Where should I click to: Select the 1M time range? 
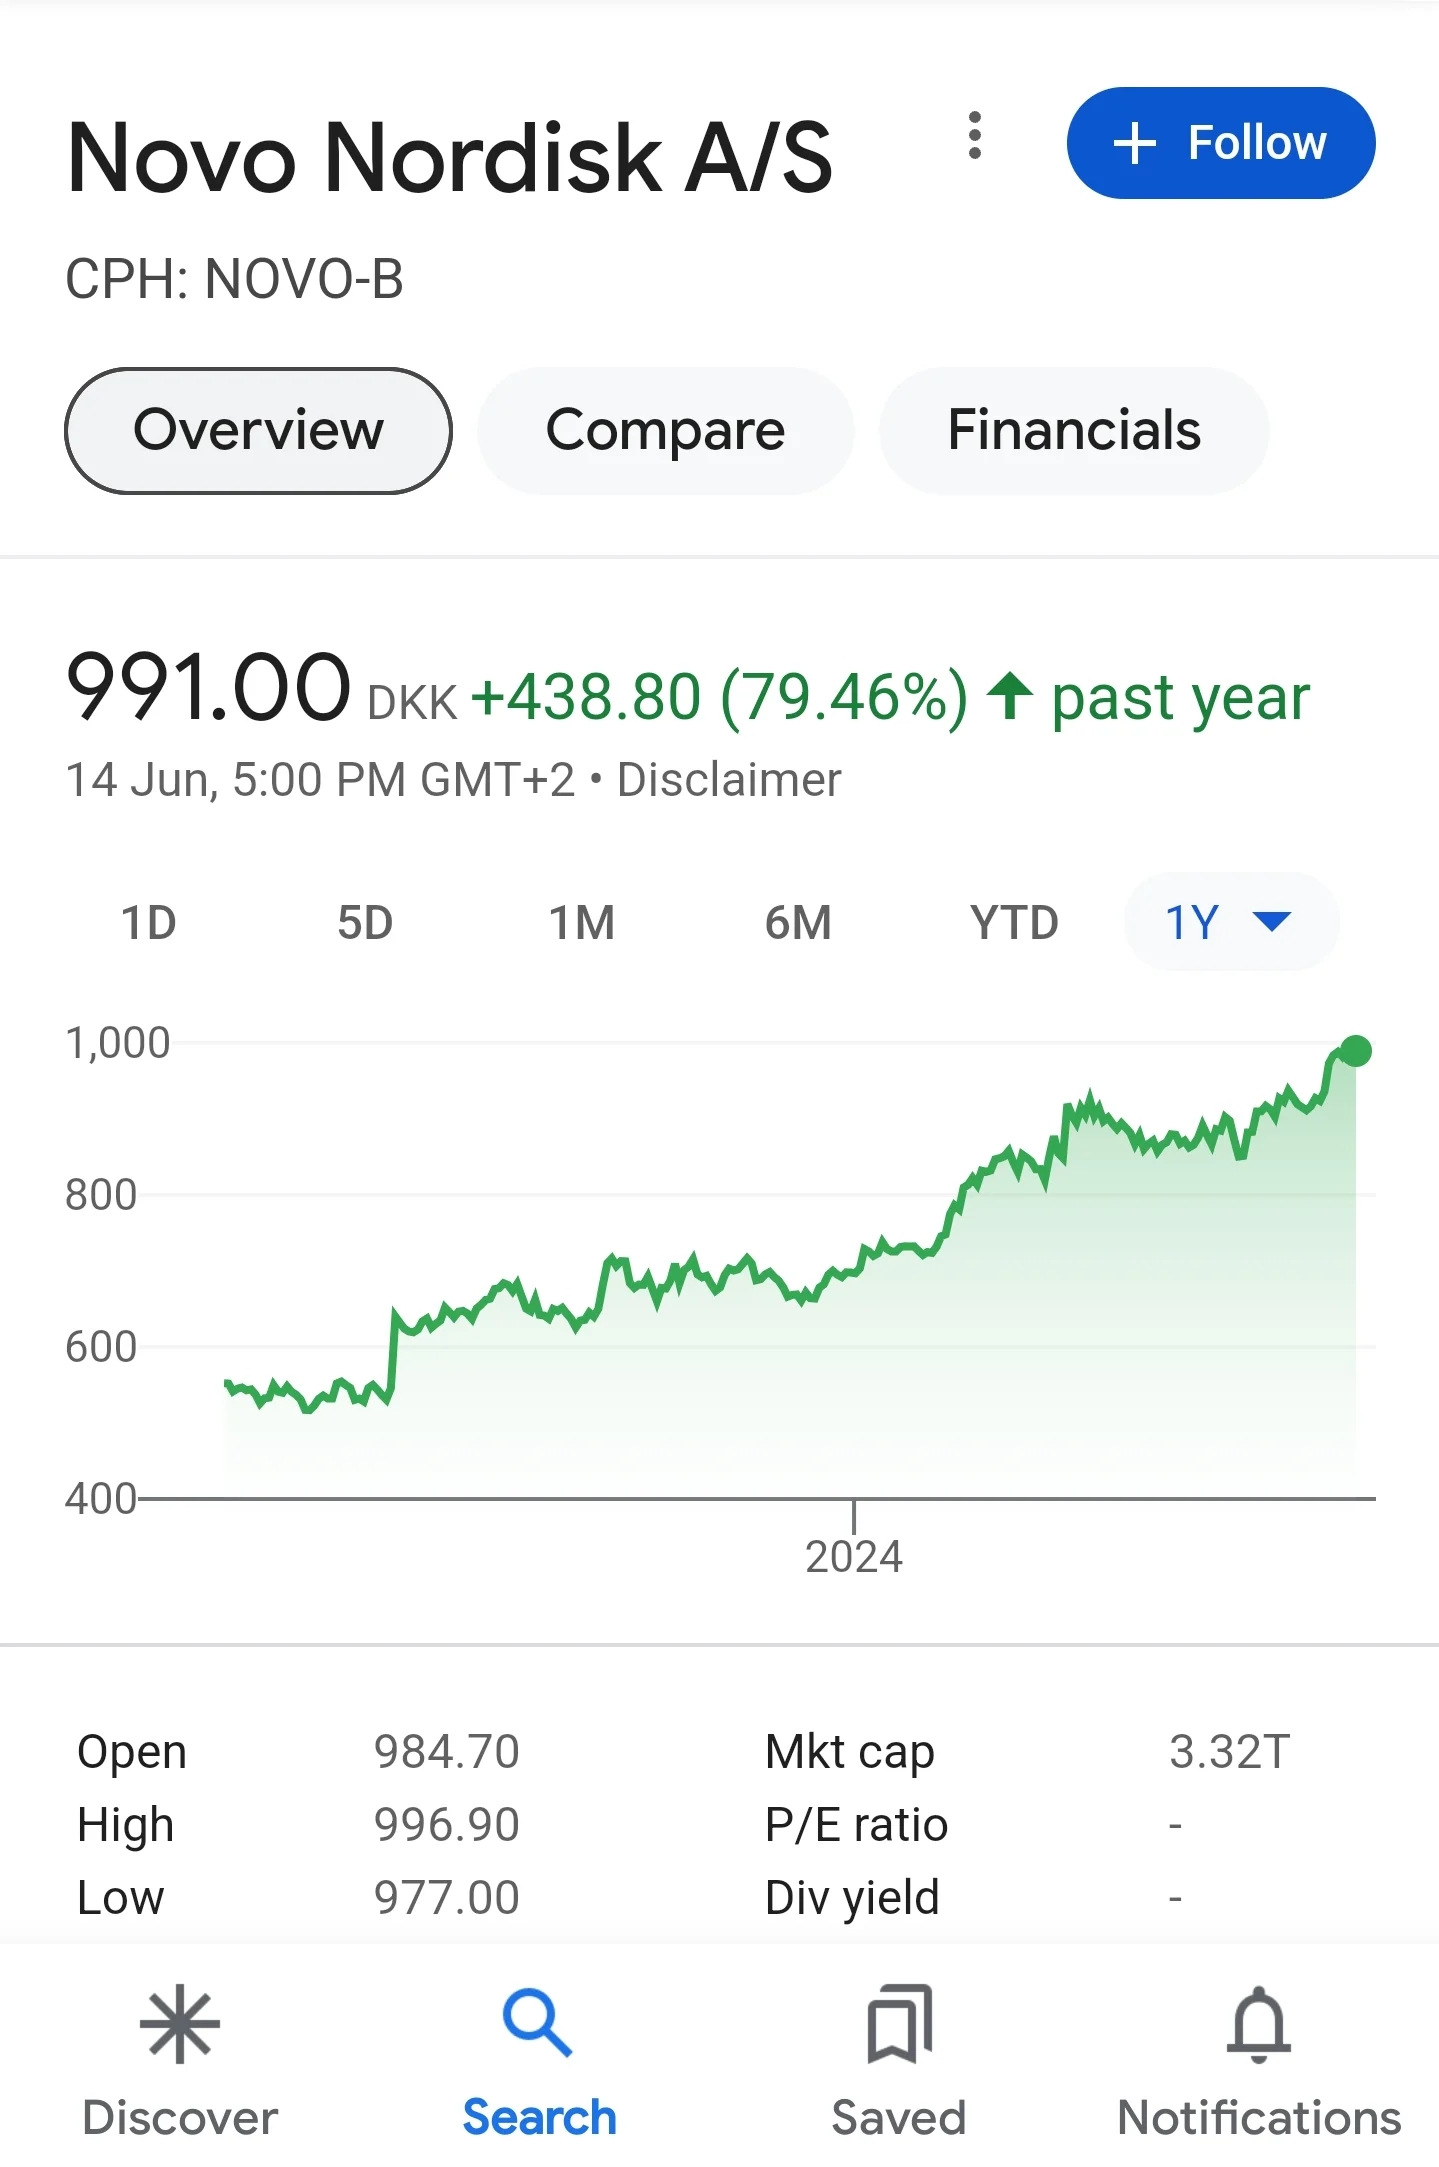pos(581,922)
